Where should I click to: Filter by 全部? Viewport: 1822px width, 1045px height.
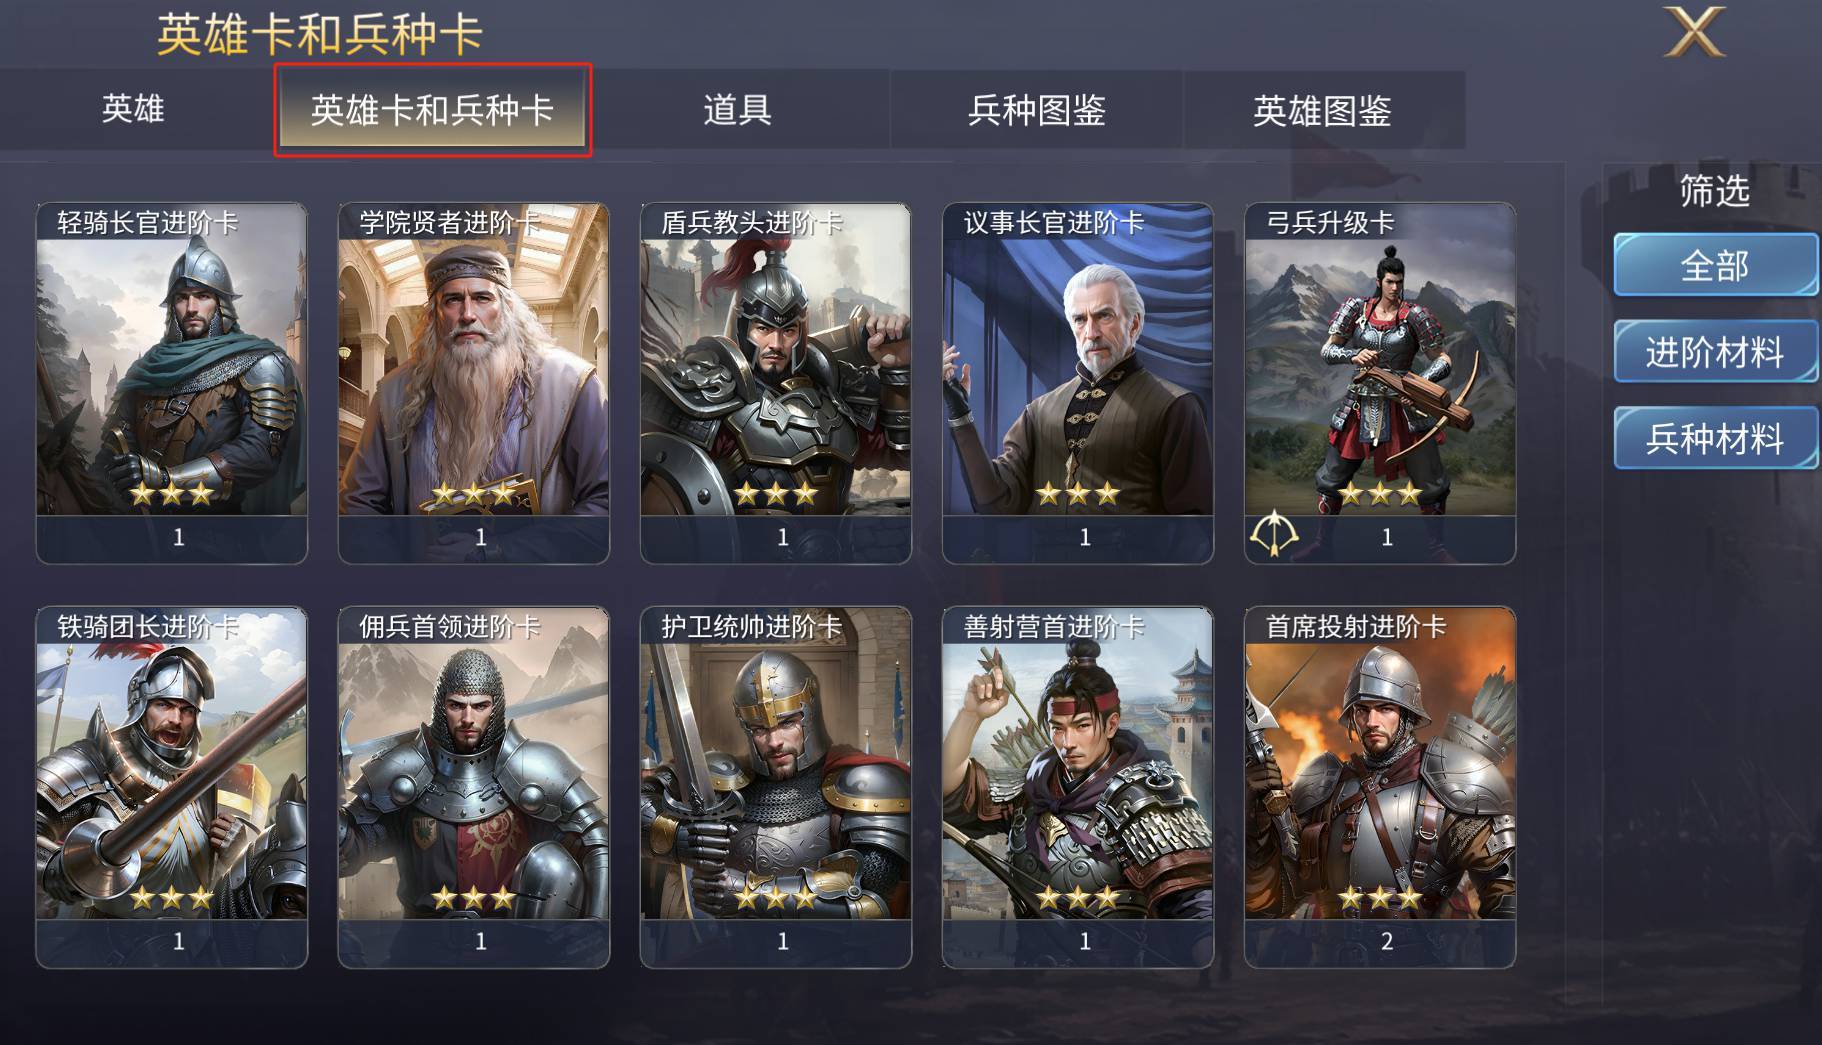pos(1715,265)
